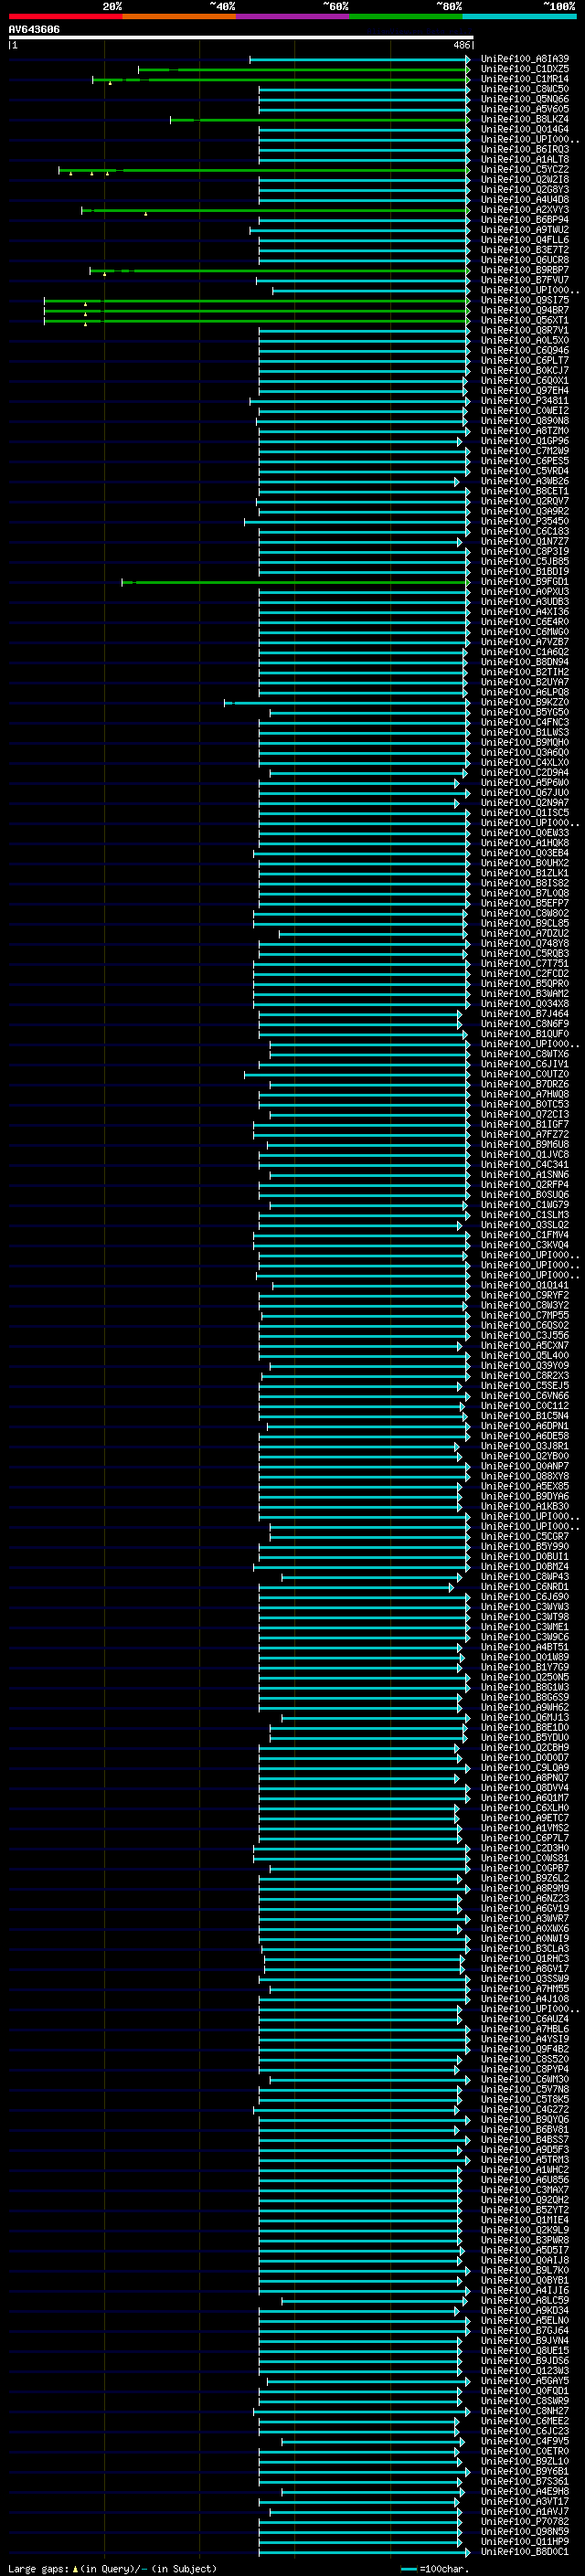Select the UniRef100_A8R9M9 label
This screenshot has width=585, height=2576.
[524, 1888]
